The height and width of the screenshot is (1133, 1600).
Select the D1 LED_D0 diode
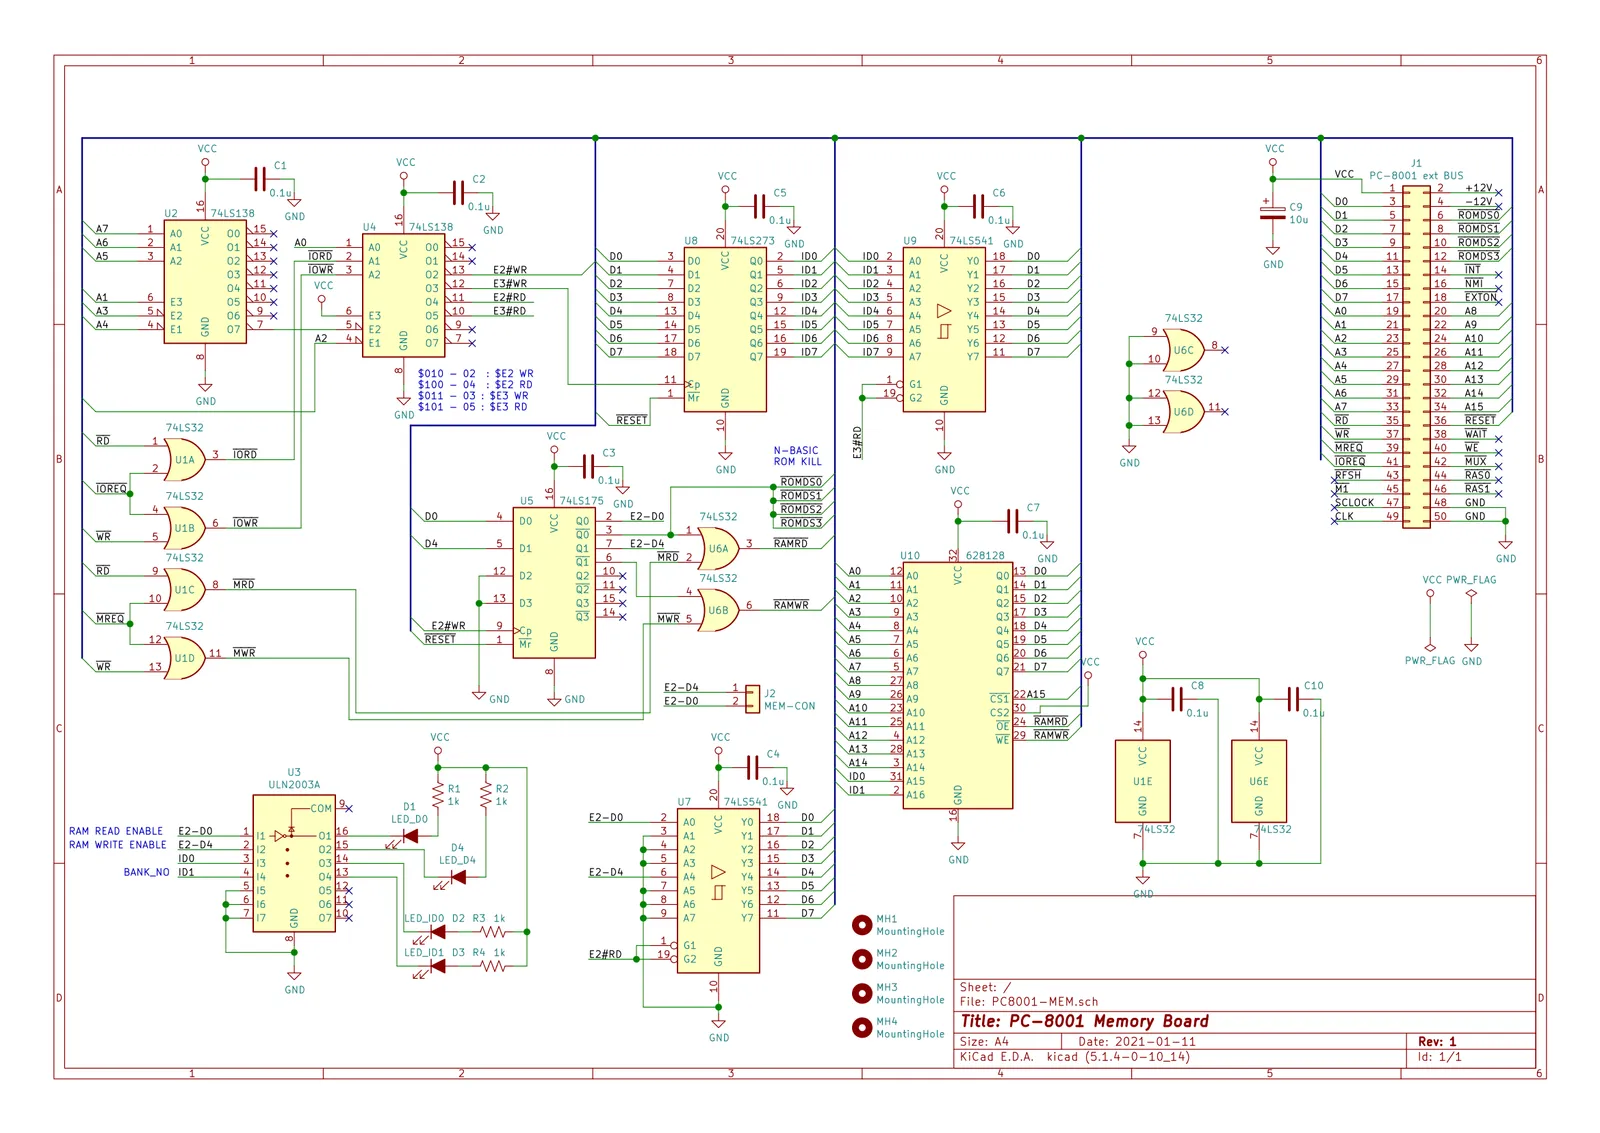click(408, 836)
